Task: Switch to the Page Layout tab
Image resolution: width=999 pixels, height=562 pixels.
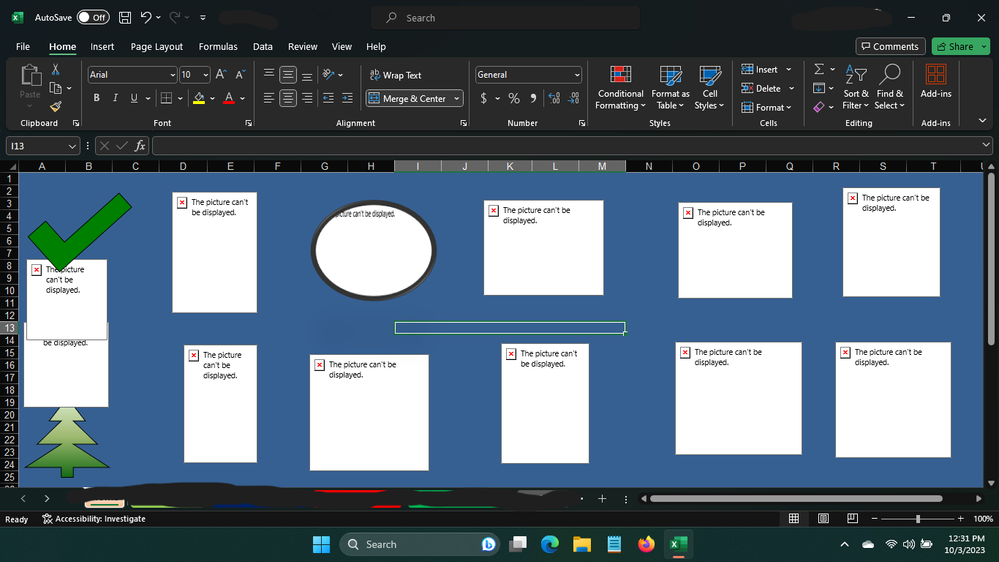Action: click(157, 47)
